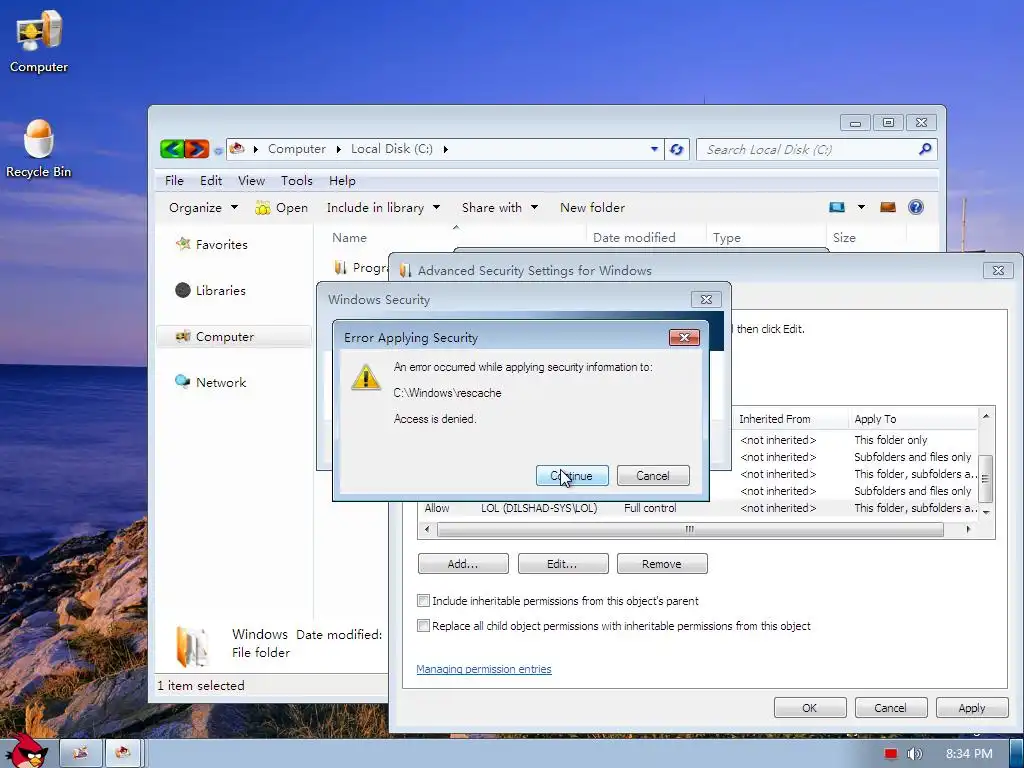Show the preview pane icon
Image resolution: width=1024 pixels, height=768 pixels.
(888, 208)
